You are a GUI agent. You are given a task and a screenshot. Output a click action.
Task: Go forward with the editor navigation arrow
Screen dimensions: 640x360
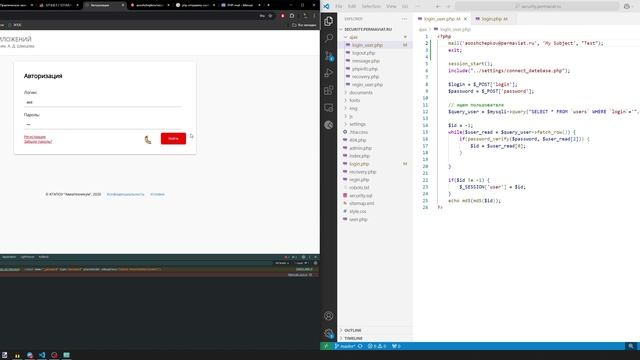448,6
